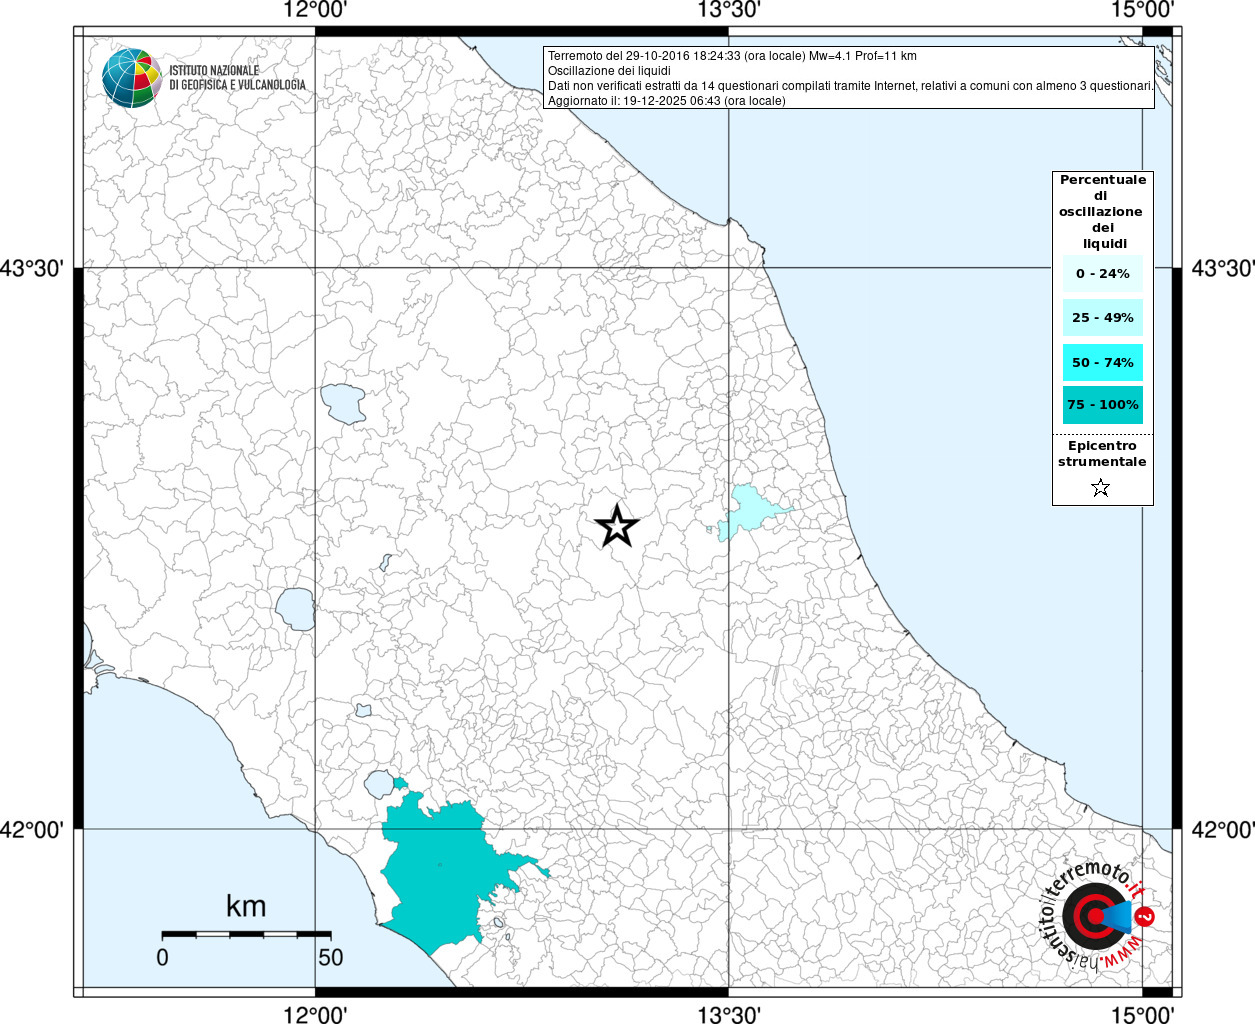Select the 50 - 74% legend swatch
The image size is (1255, 1024).
(x=1102, y=362)
